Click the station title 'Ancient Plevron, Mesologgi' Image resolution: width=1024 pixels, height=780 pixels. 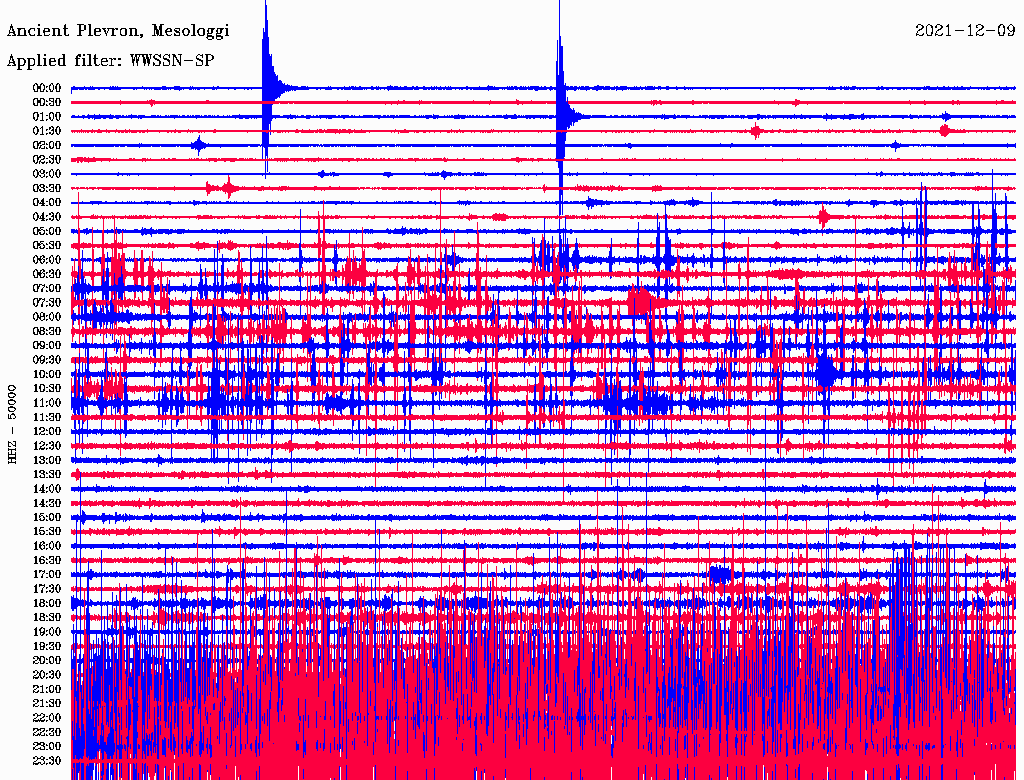pyautogui.click(x=118, y=31)
